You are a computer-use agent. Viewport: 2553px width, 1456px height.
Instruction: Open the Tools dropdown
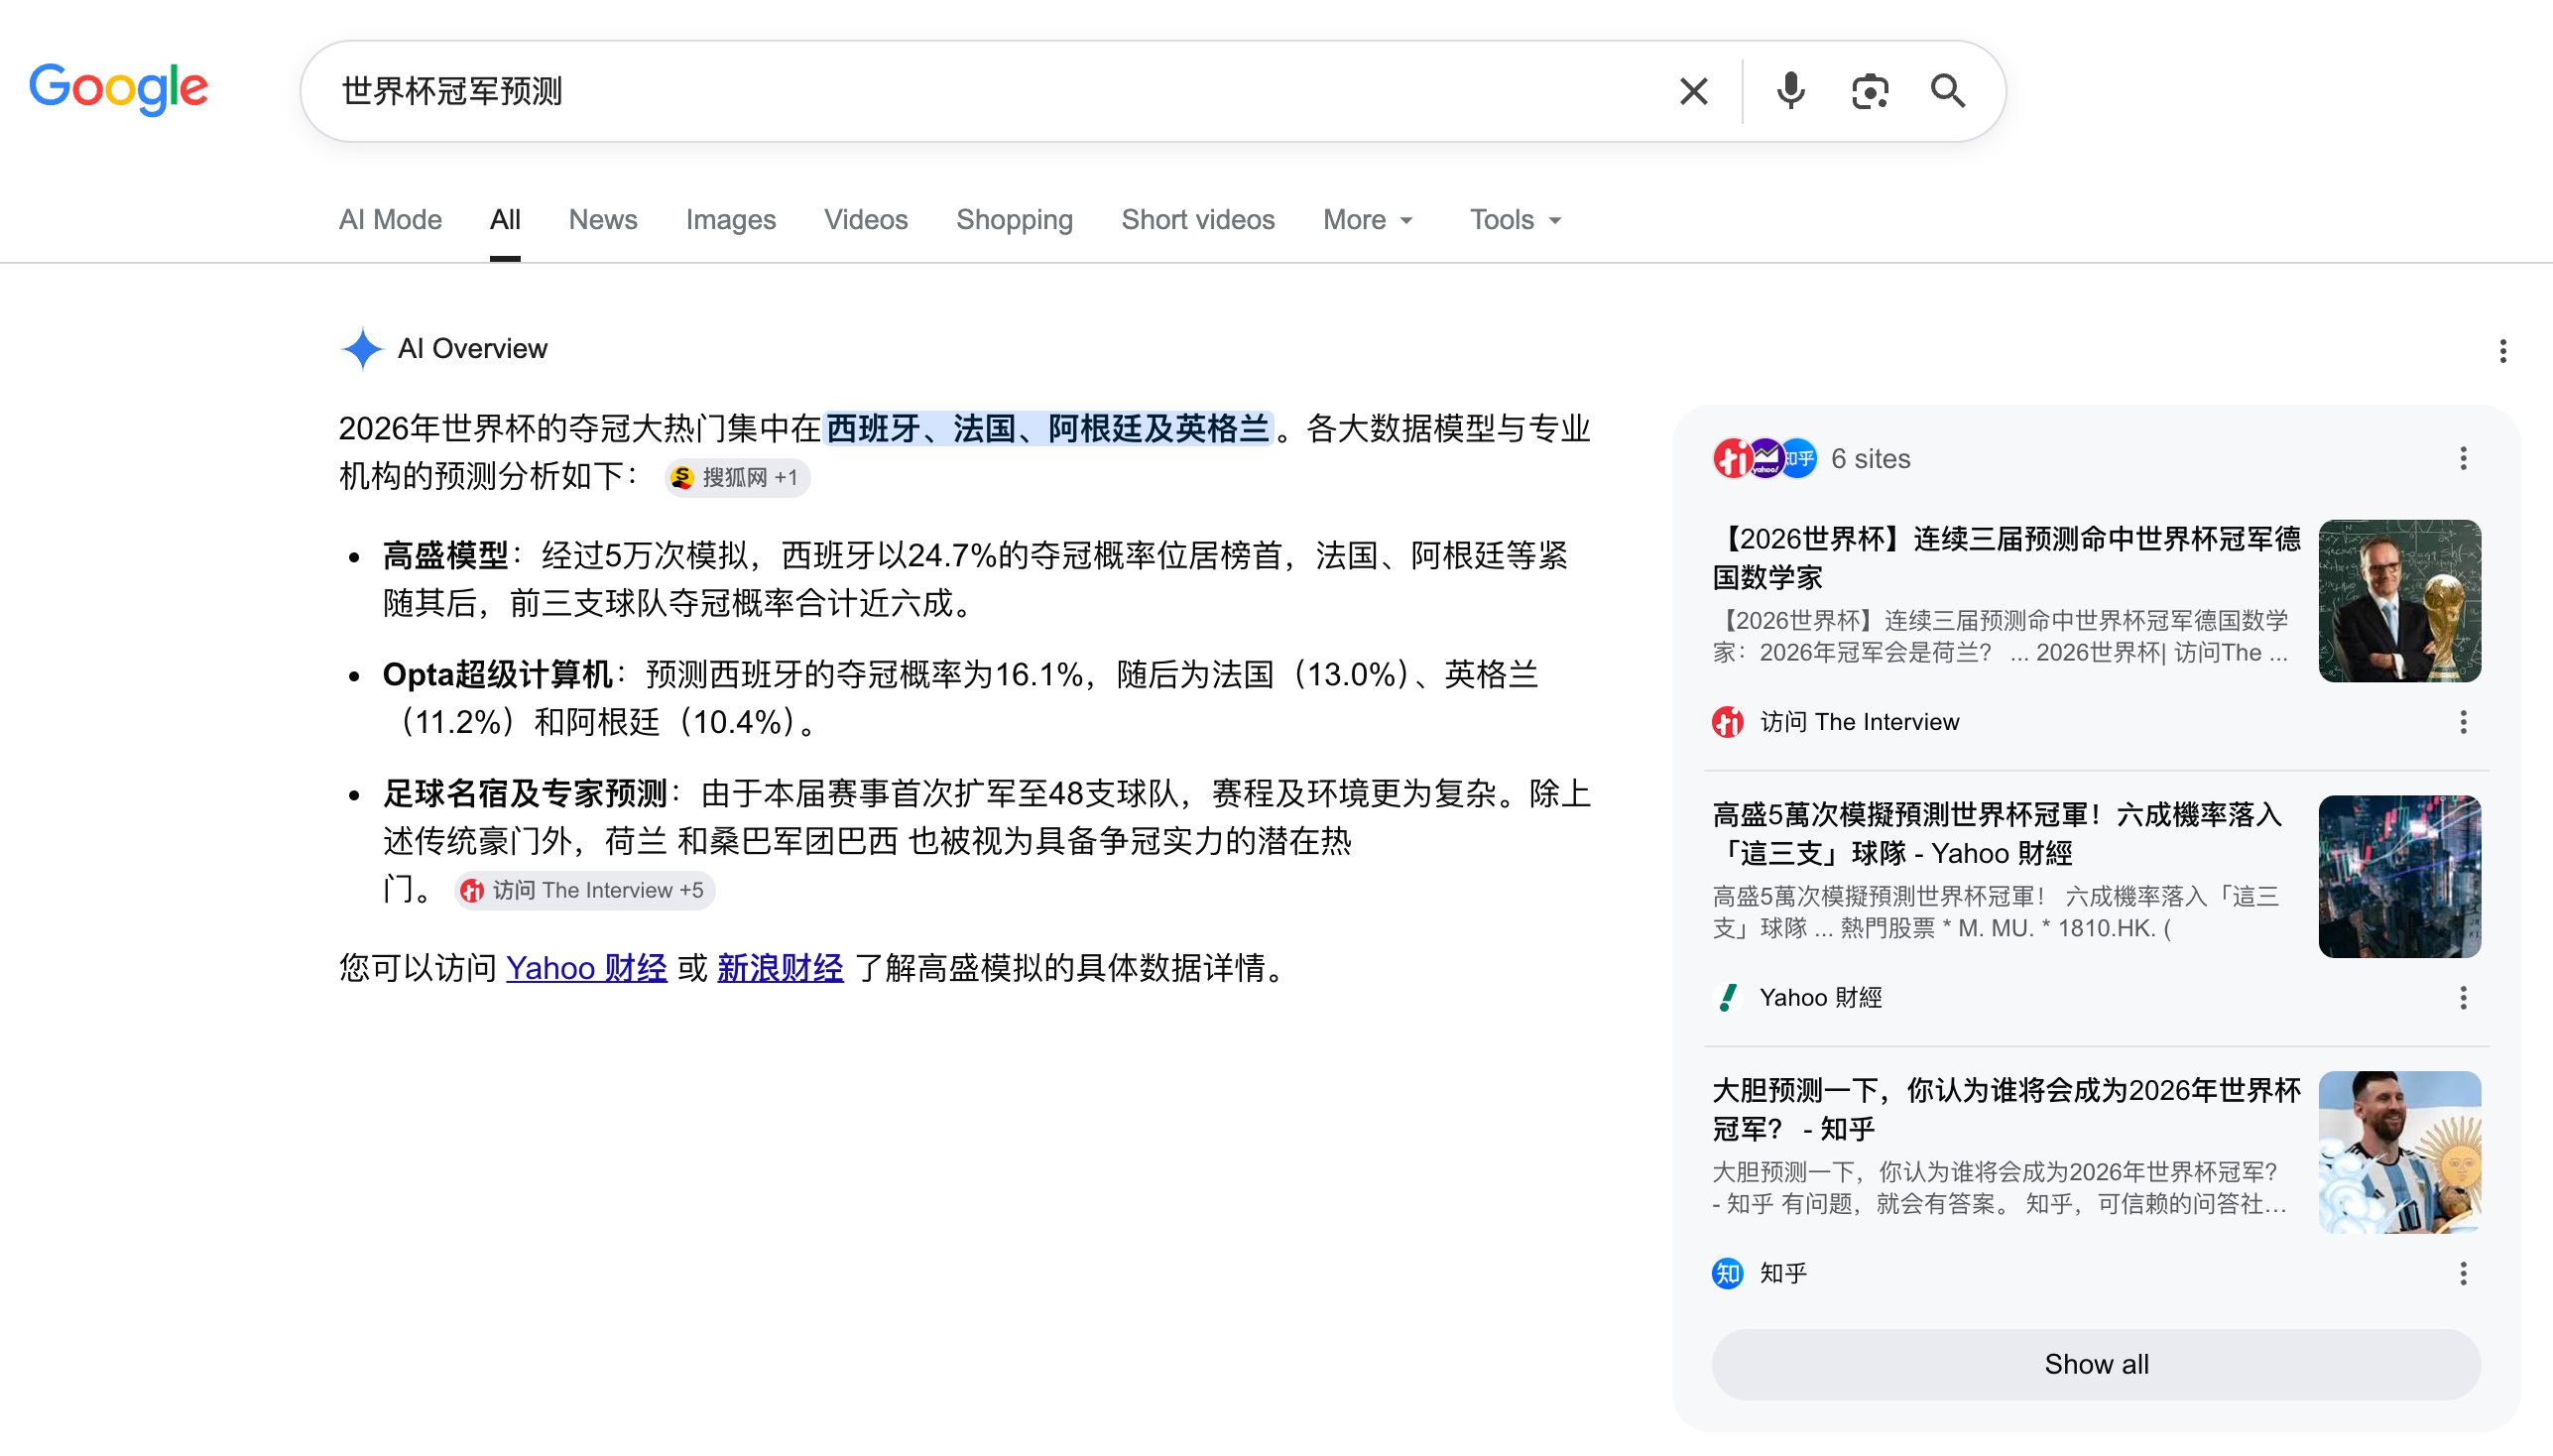point(1515,220)
